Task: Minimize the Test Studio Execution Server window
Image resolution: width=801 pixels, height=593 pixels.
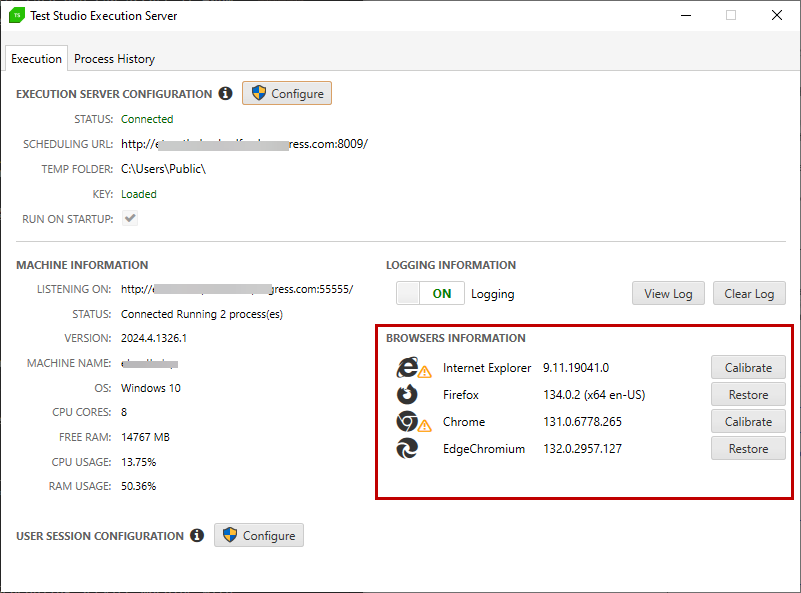Action: 686,15
